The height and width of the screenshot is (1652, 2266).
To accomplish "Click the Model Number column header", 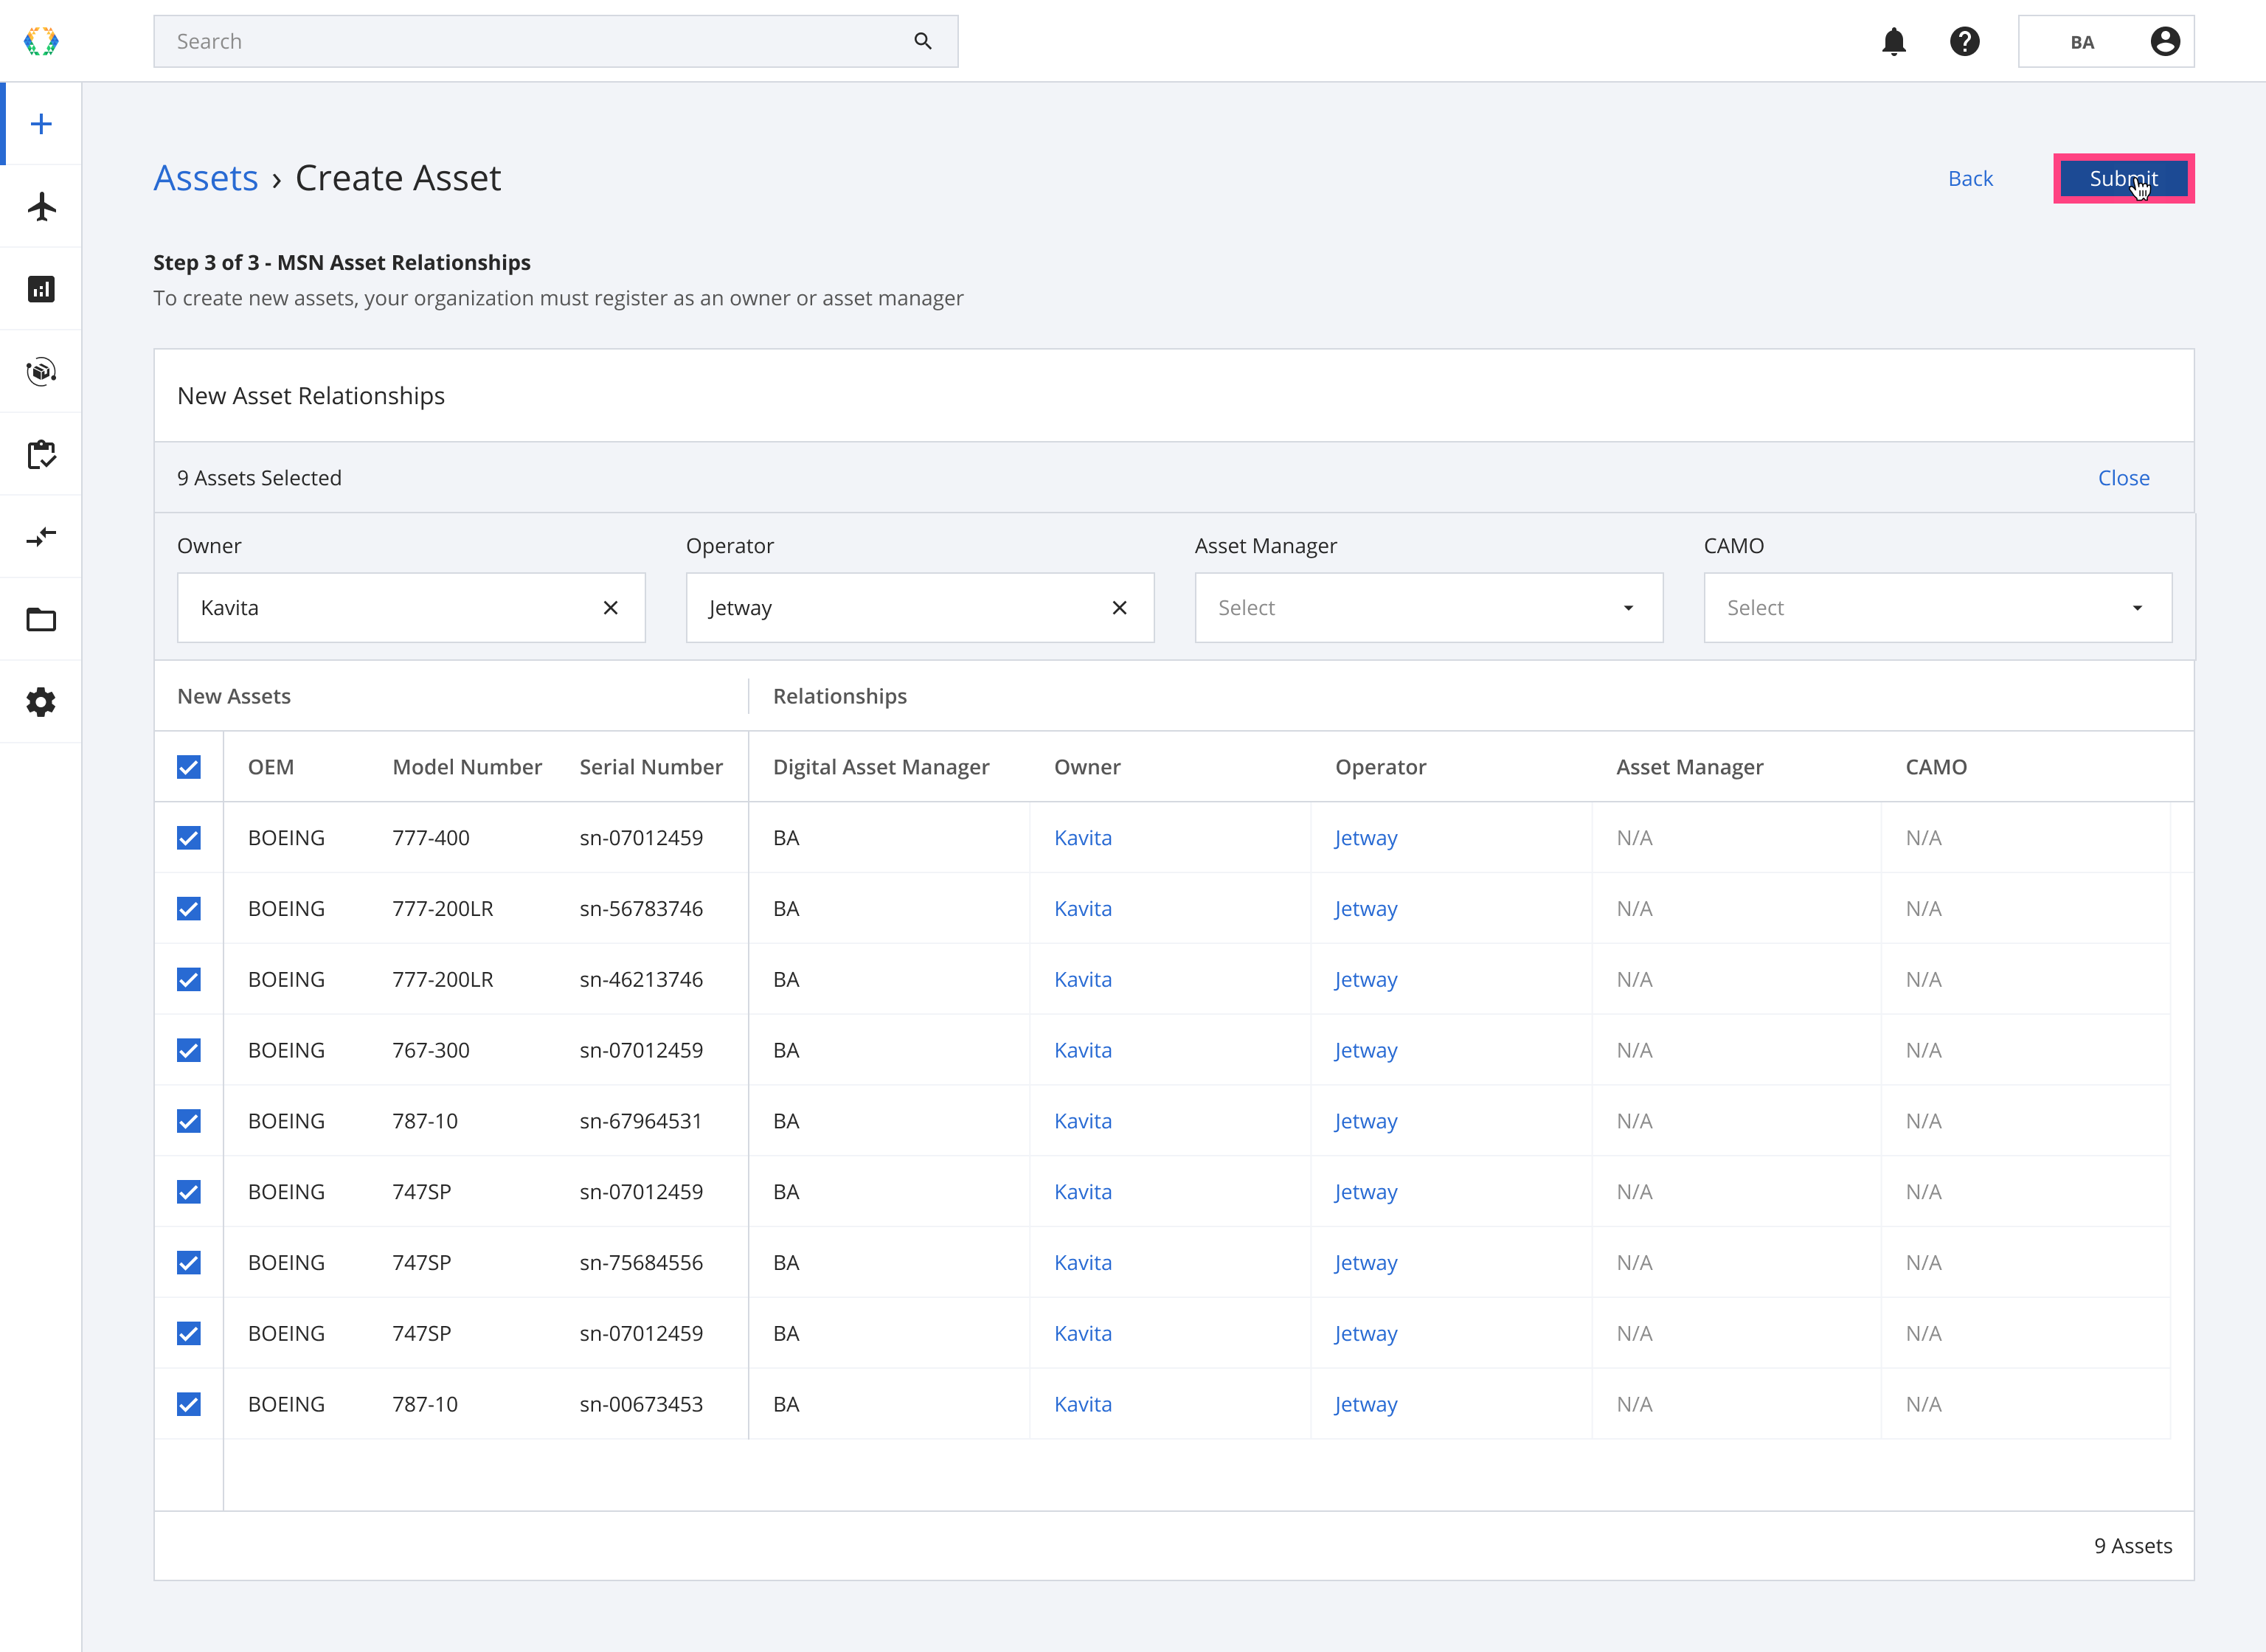I will pyautogui.click(x=467, y=767).
